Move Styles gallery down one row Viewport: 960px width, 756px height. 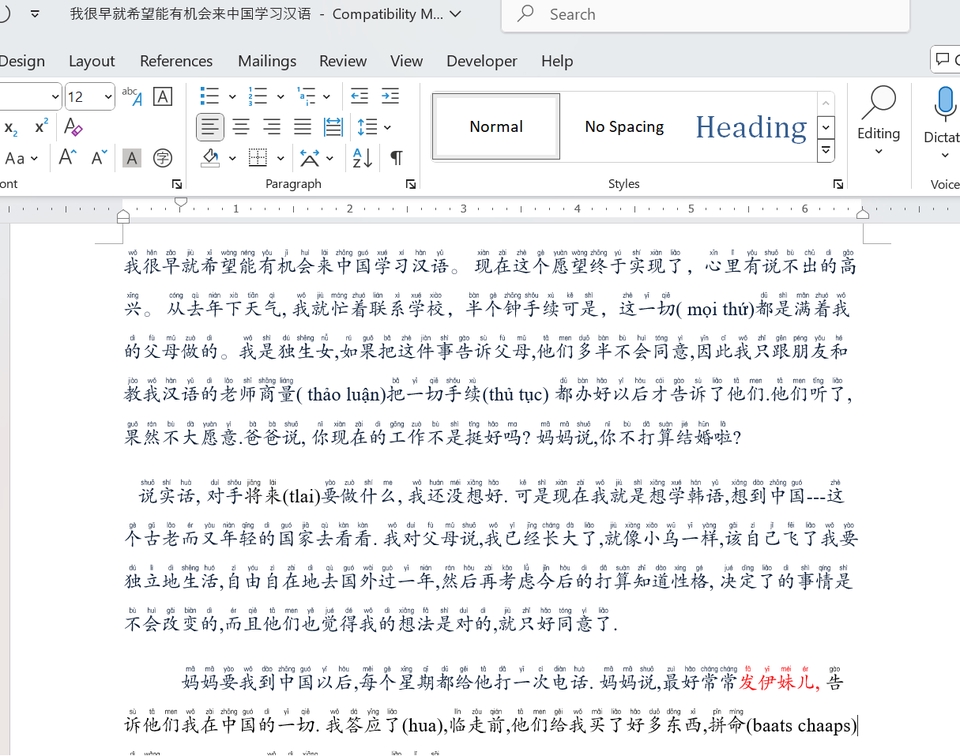826,127
